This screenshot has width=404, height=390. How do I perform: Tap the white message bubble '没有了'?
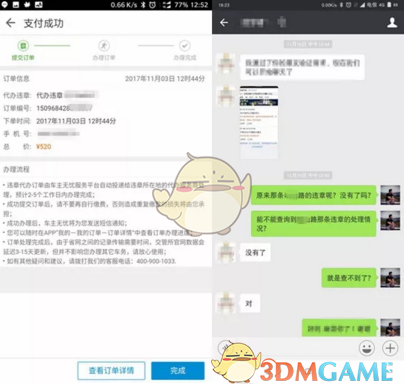tap(255, 252)
